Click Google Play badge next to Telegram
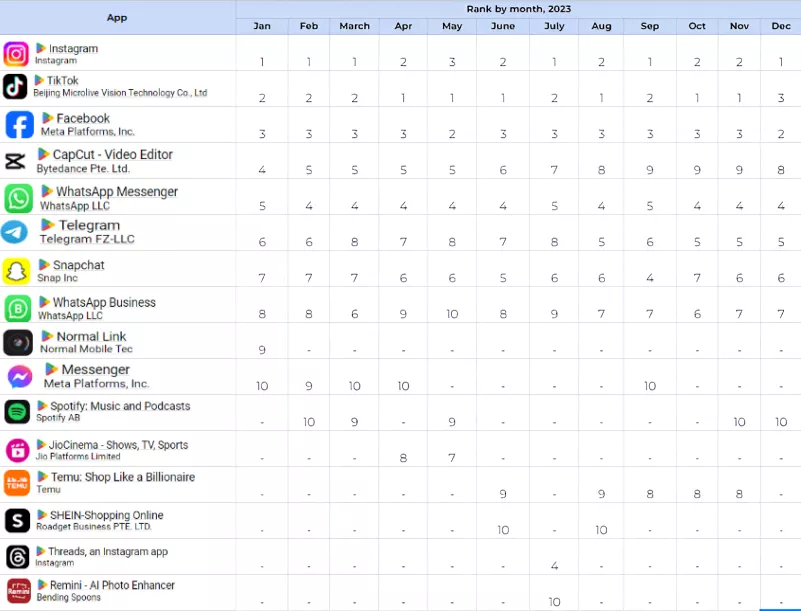Image resolution: width=801 pixels, height=611 pixels. 48,224
